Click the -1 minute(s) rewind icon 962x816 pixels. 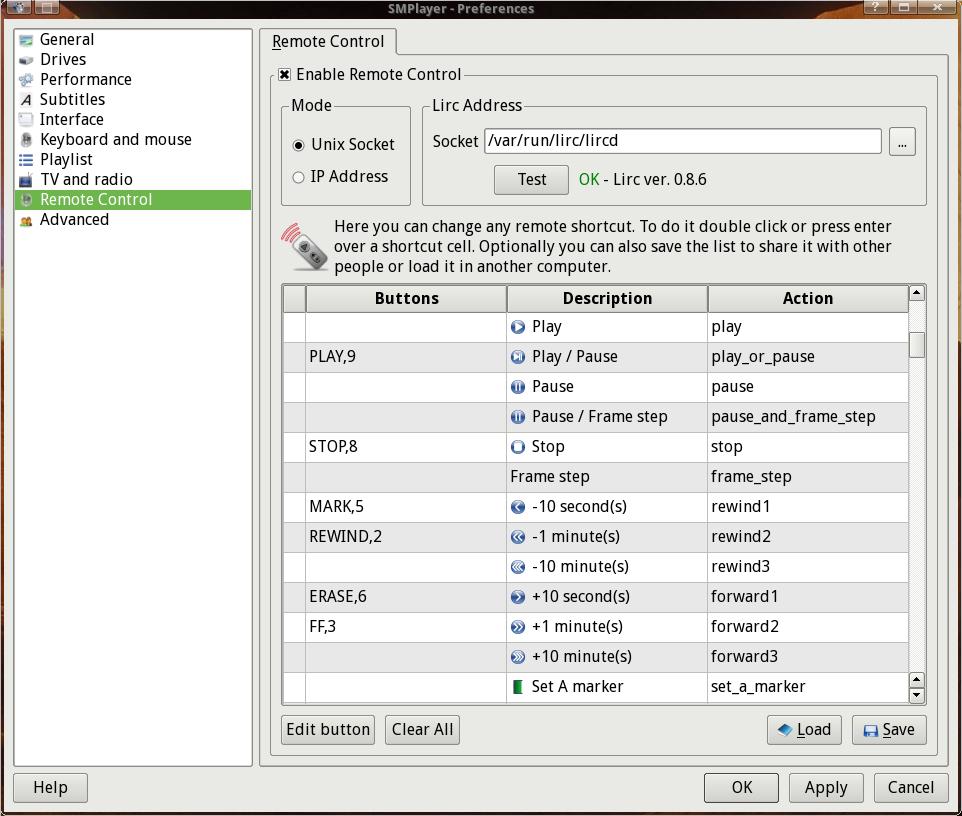[x=518, y=537]
